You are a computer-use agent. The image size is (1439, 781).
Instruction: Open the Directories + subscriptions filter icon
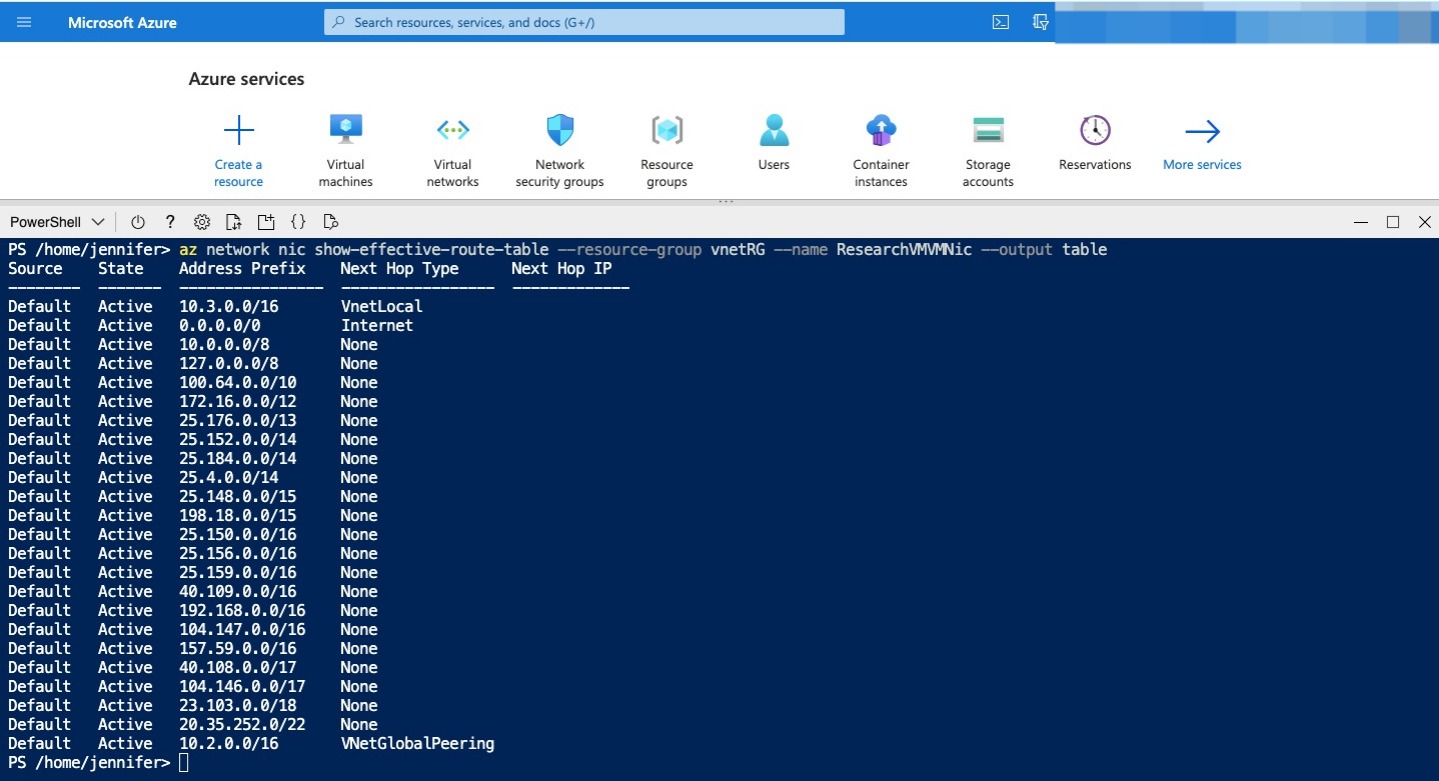[1040, 22]
